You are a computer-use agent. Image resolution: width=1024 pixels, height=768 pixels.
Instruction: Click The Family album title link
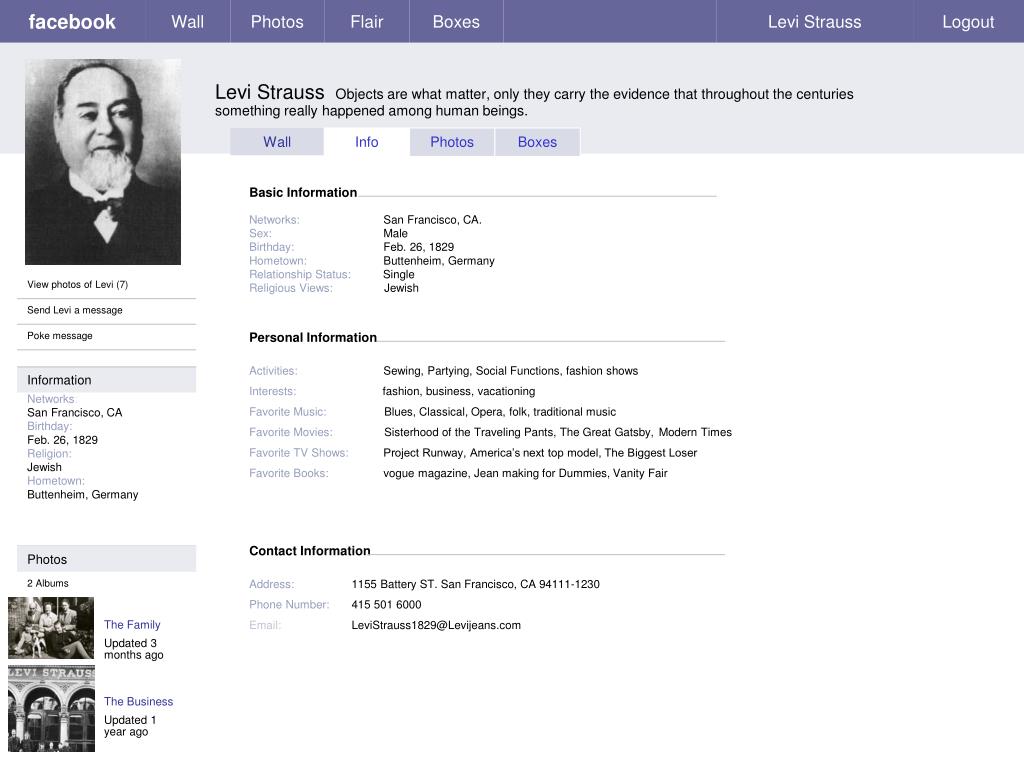pos(132,624)
